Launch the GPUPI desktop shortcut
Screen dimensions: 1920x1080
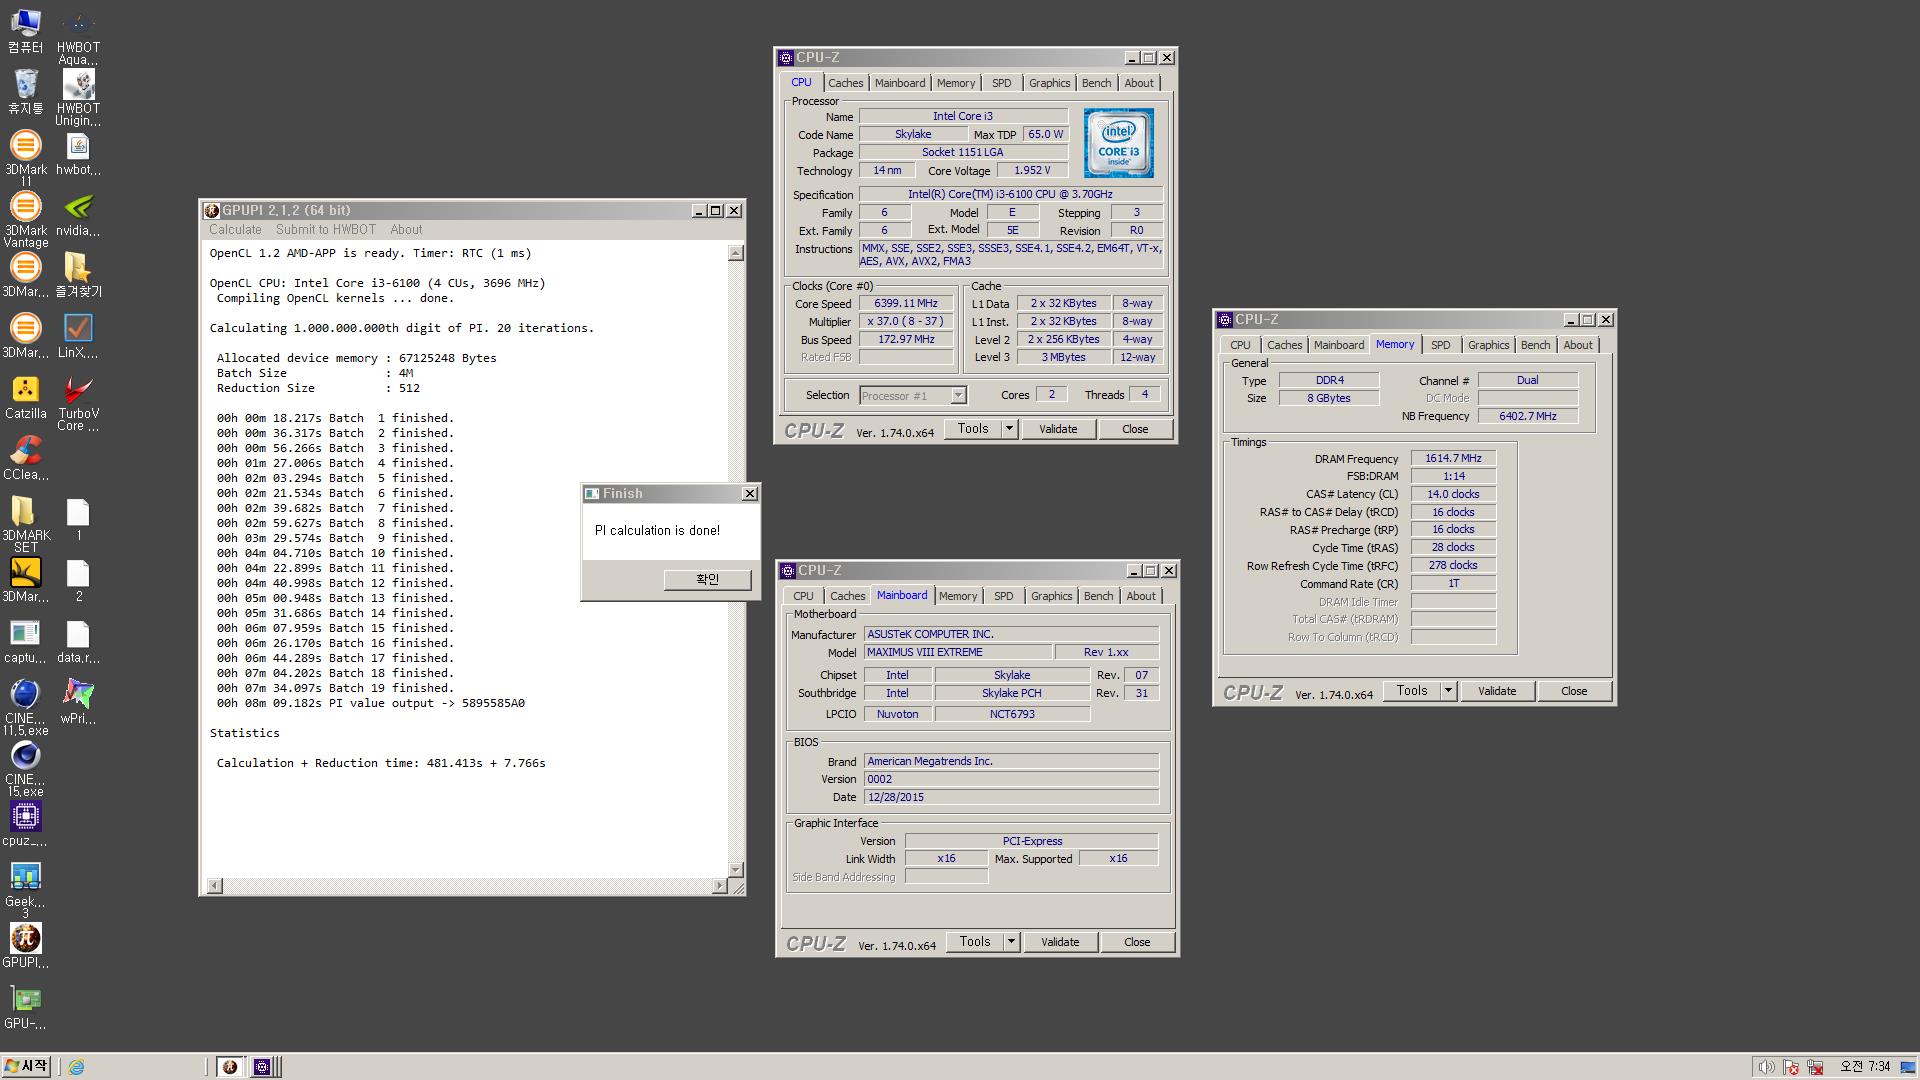[x=25, y=946]
